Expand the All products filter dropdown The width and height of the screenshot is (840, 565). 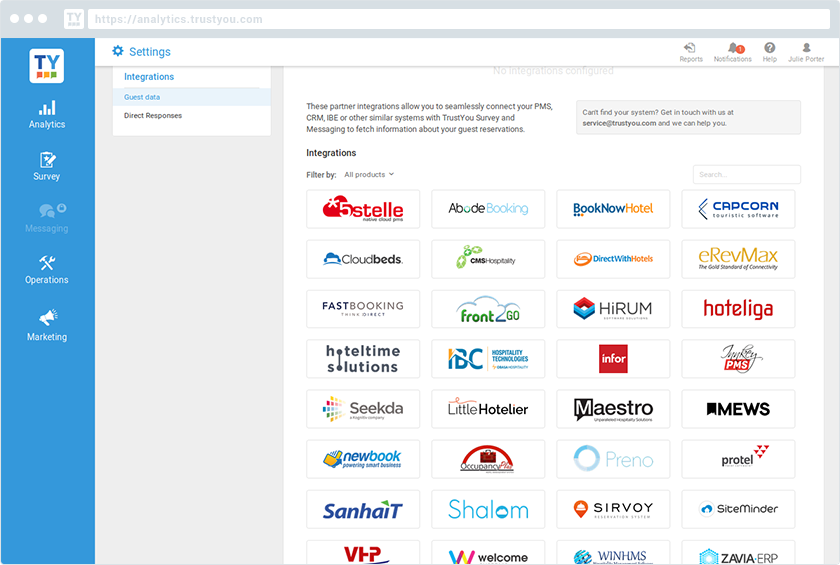[369, 175]
